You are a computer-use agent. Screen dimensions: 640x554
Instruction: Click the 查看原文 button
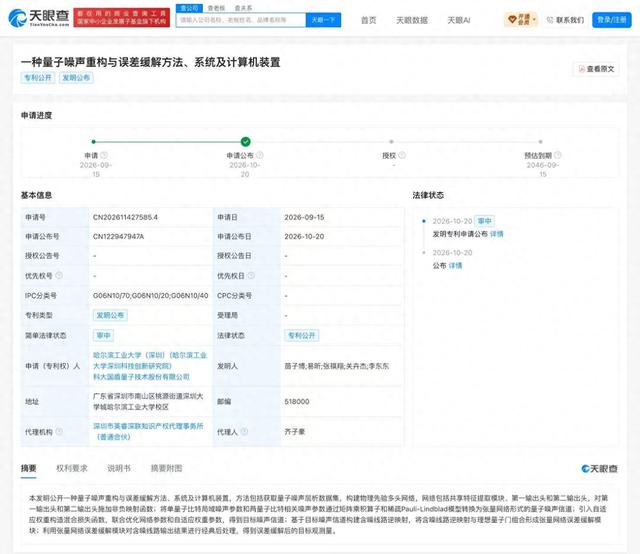pos(596,69)
